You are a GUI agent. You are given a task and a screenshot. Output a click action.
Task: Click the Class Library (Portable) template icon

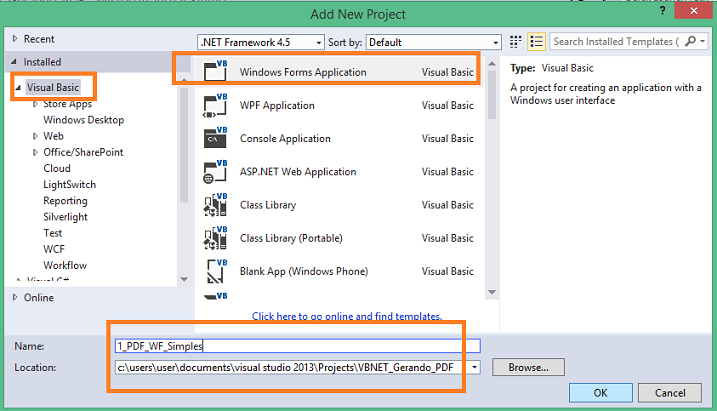[215, 238]
